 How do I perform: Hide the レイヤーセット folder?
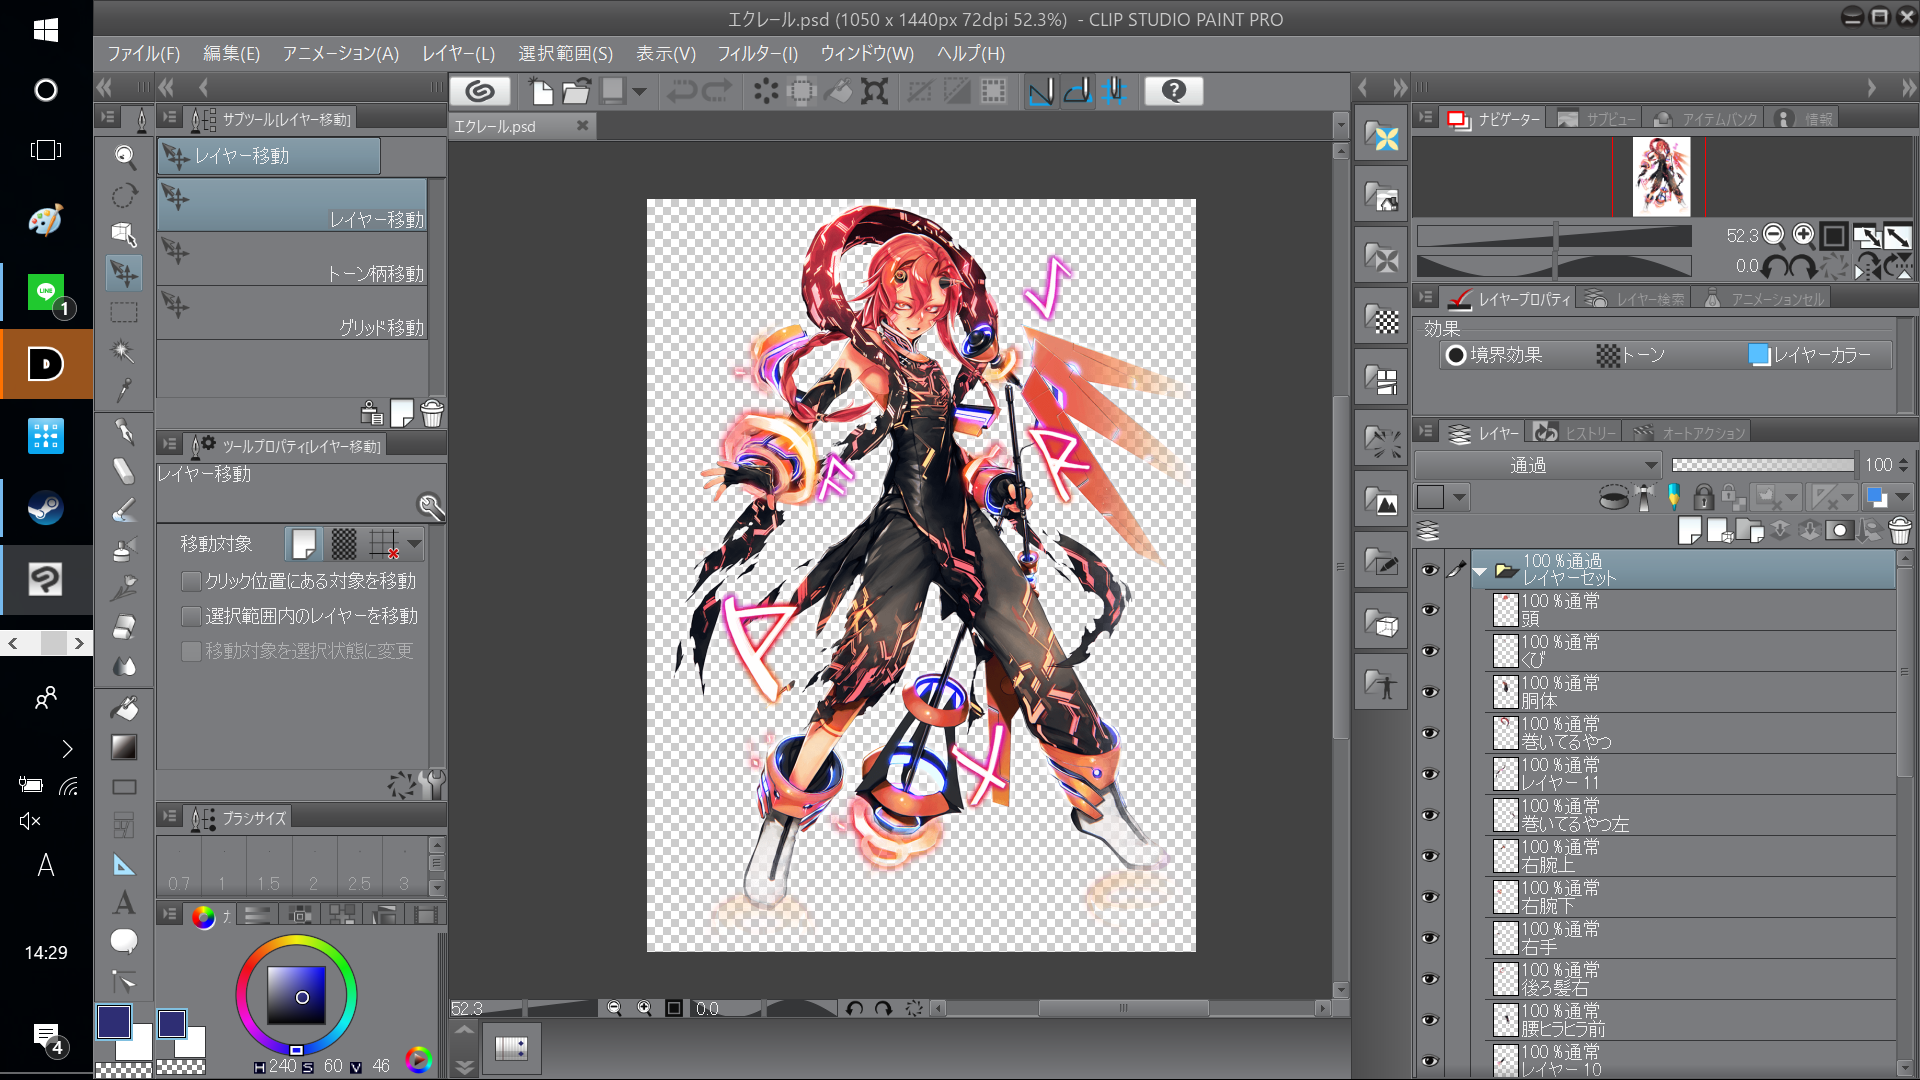1430,569
